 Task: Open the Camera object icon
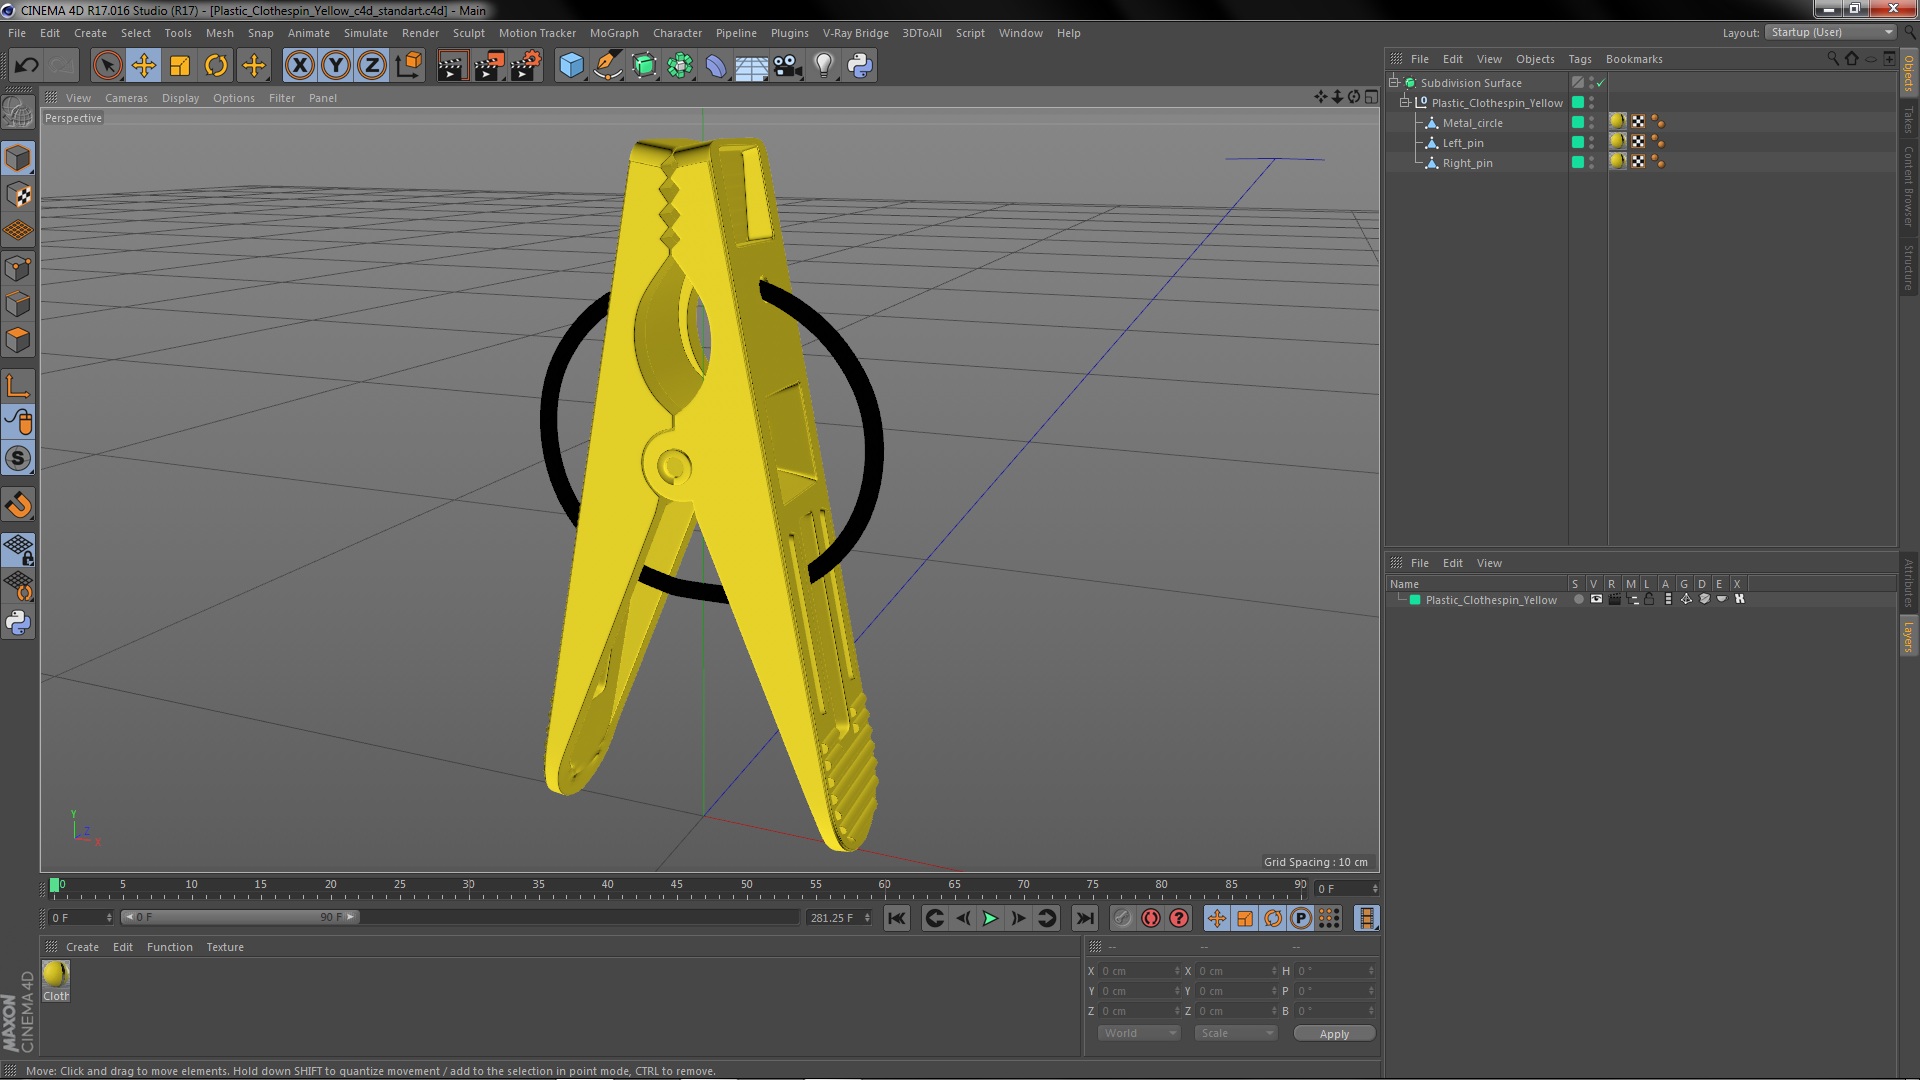pos(788,66)
